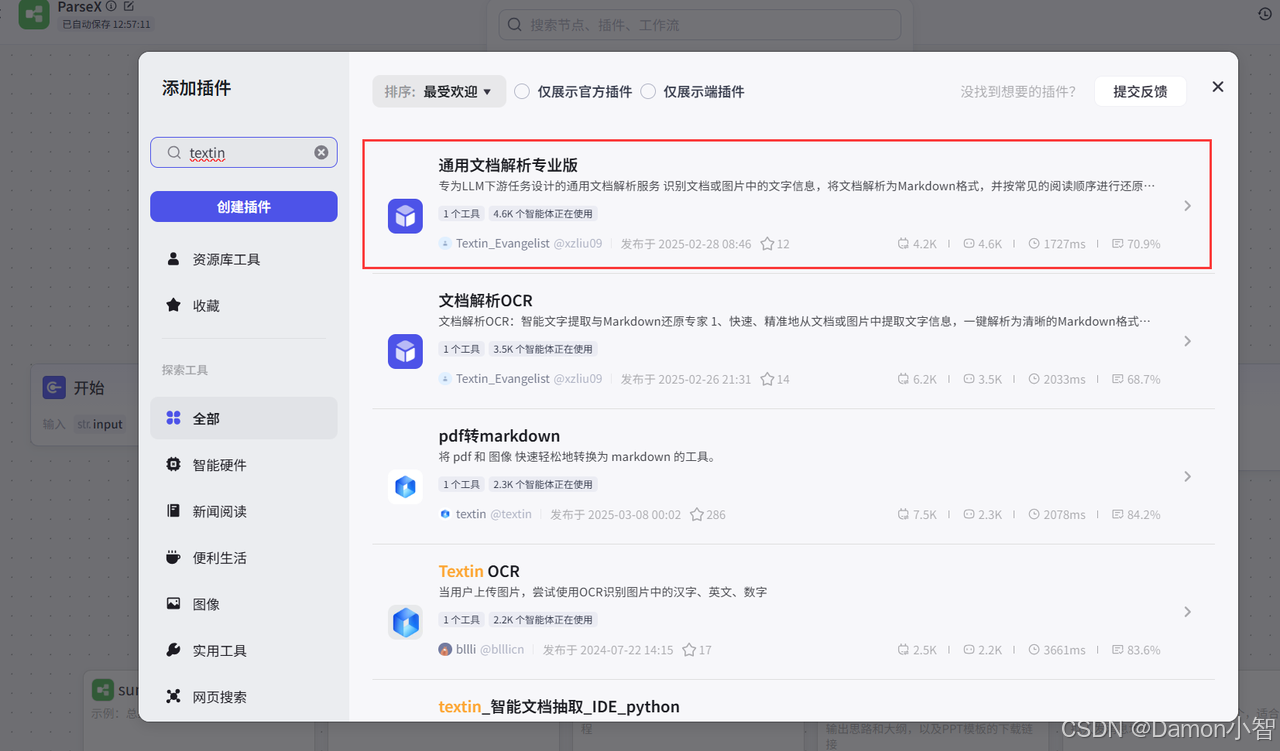
Task: Click the 1727ms response time stat
Action: click(x=1057, y=244)
